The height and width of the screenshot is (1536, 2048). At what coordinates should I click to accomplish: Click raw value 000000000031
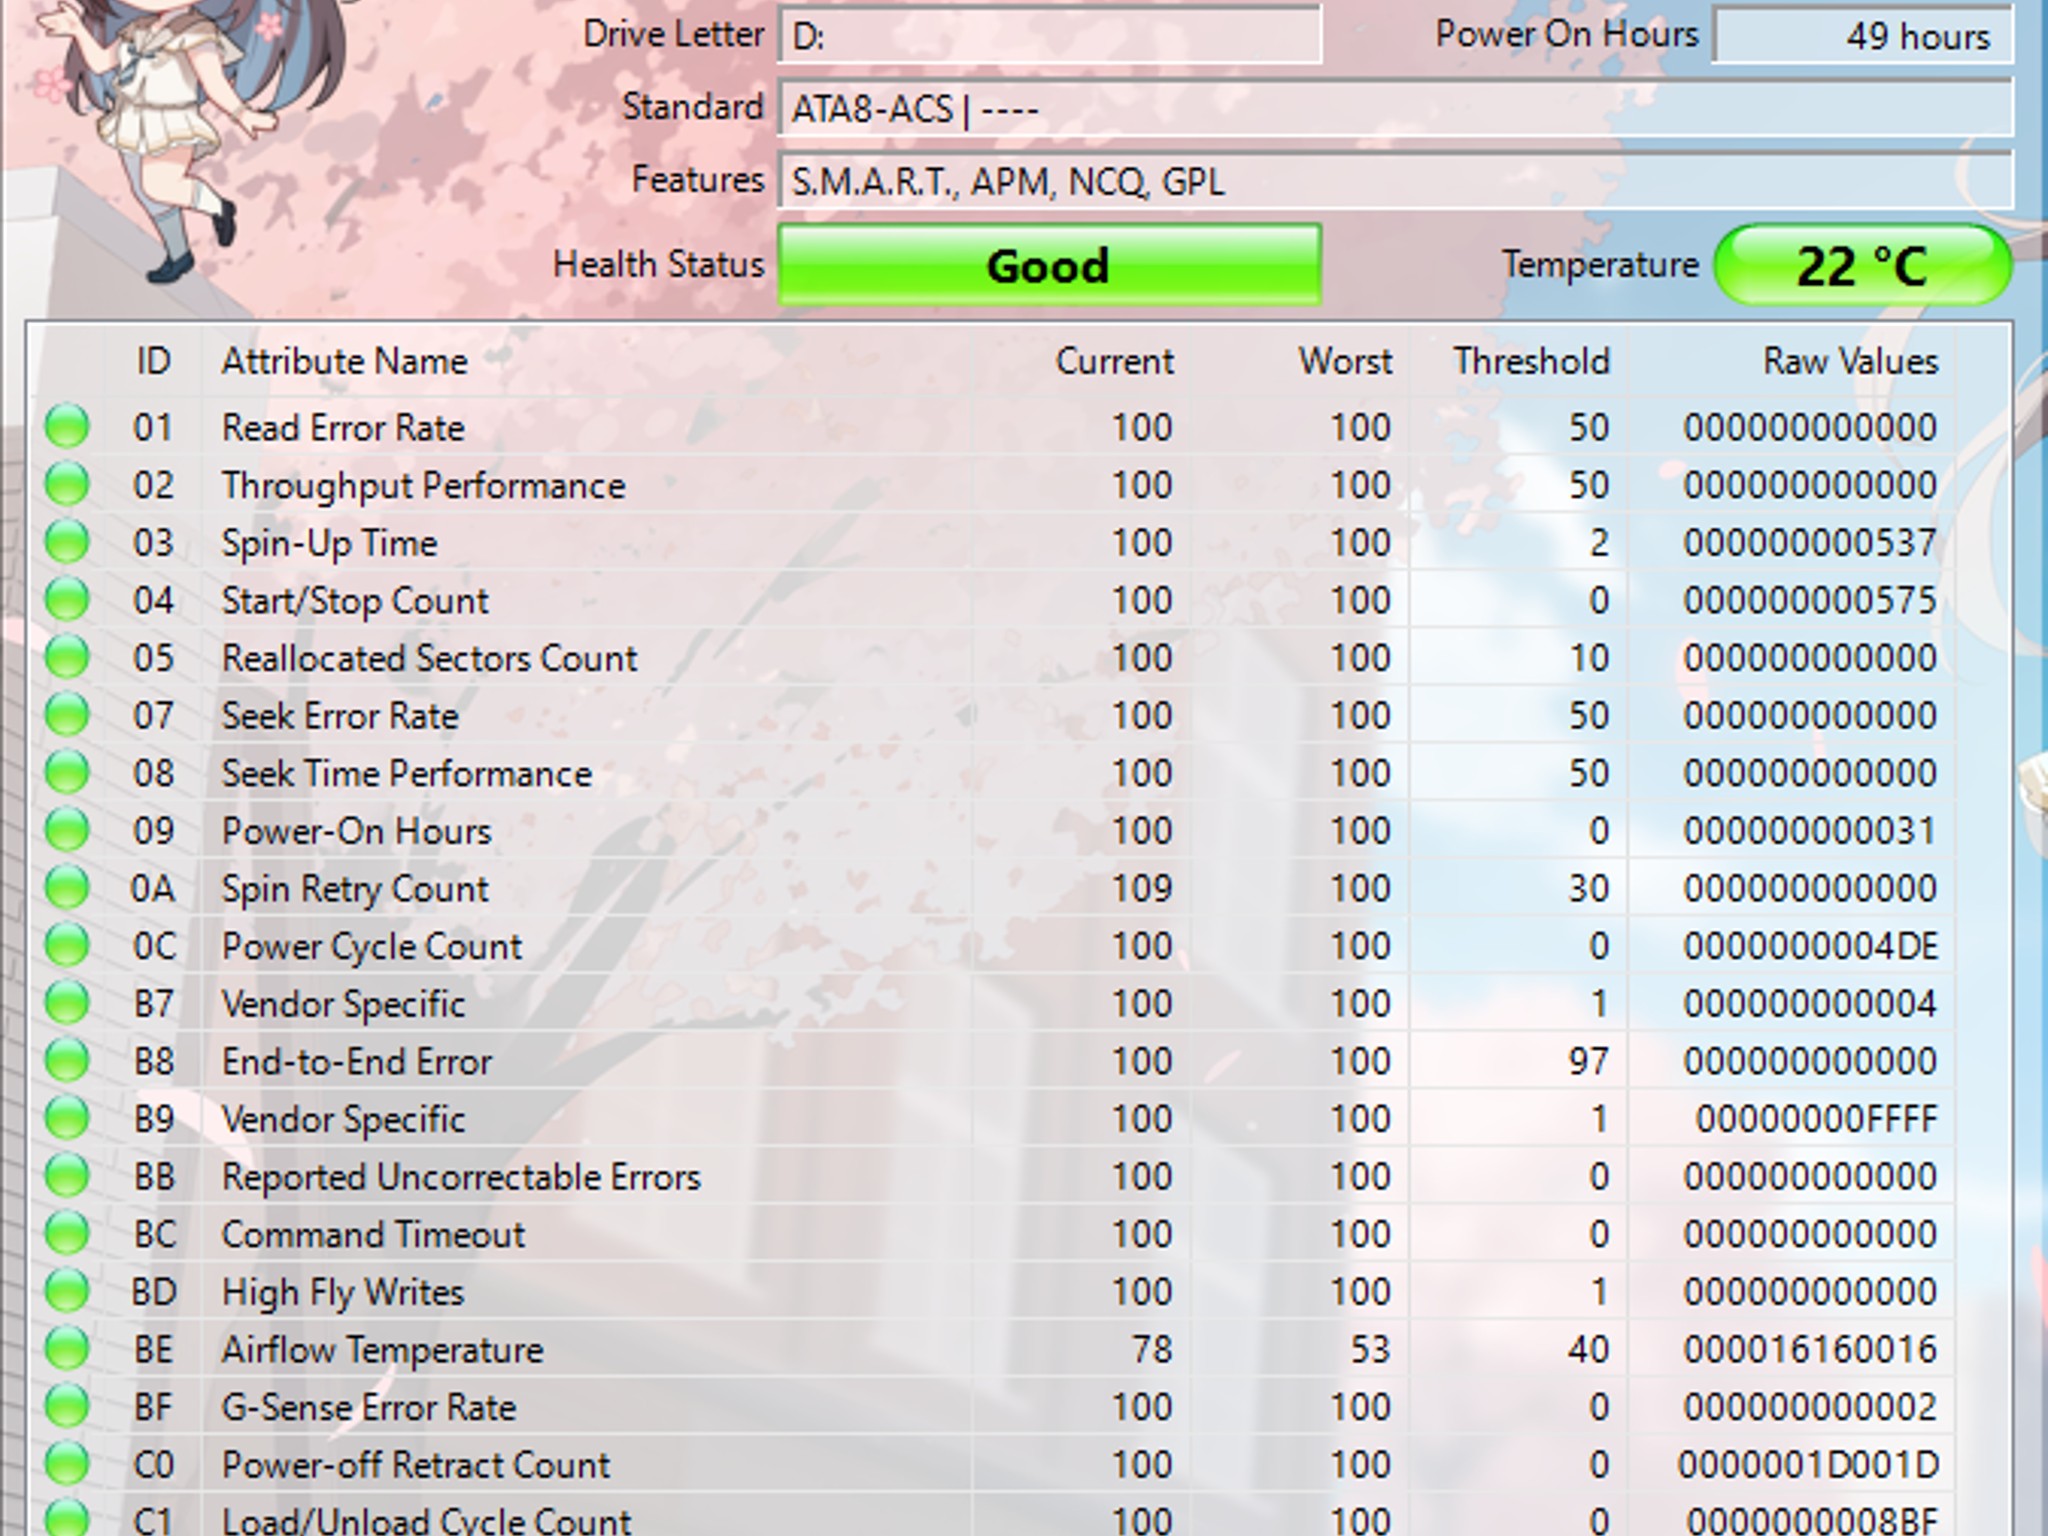pyautogui.click(x=1810, y=831)
